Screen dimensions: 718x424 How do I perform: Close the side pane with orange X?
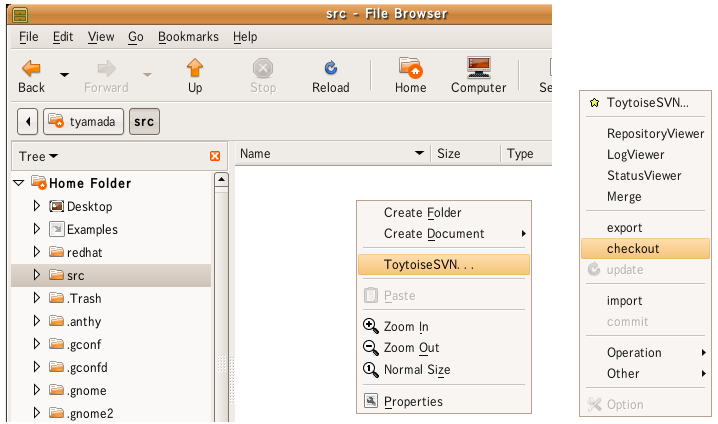215,156
